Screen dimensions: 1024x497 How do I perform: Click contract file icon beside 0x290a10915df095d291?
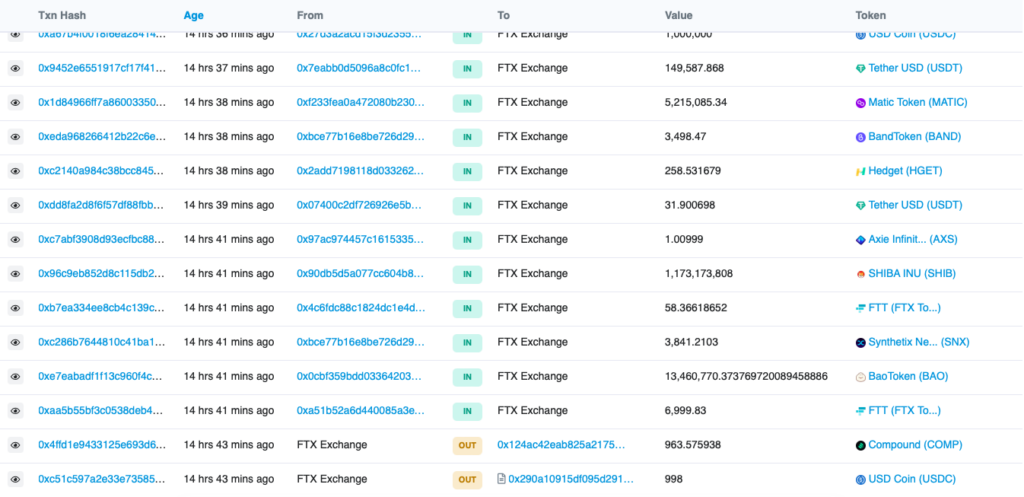coord(502,479)
